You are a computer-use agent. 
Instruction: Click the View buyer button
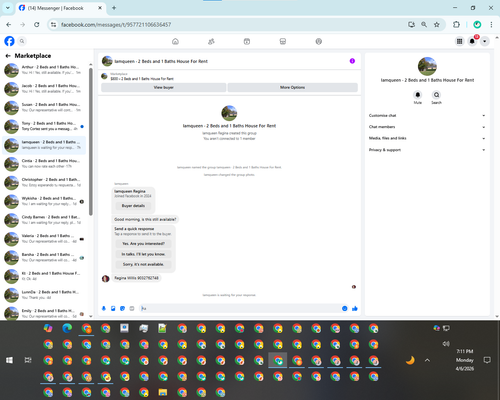pos(164,87)
